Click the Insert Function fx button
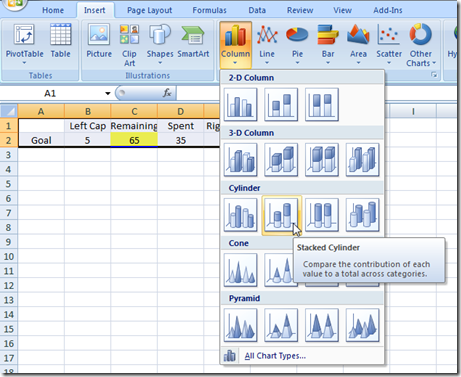Image resolution: width=461 pixels, height=377 pixels. point(167,93)
